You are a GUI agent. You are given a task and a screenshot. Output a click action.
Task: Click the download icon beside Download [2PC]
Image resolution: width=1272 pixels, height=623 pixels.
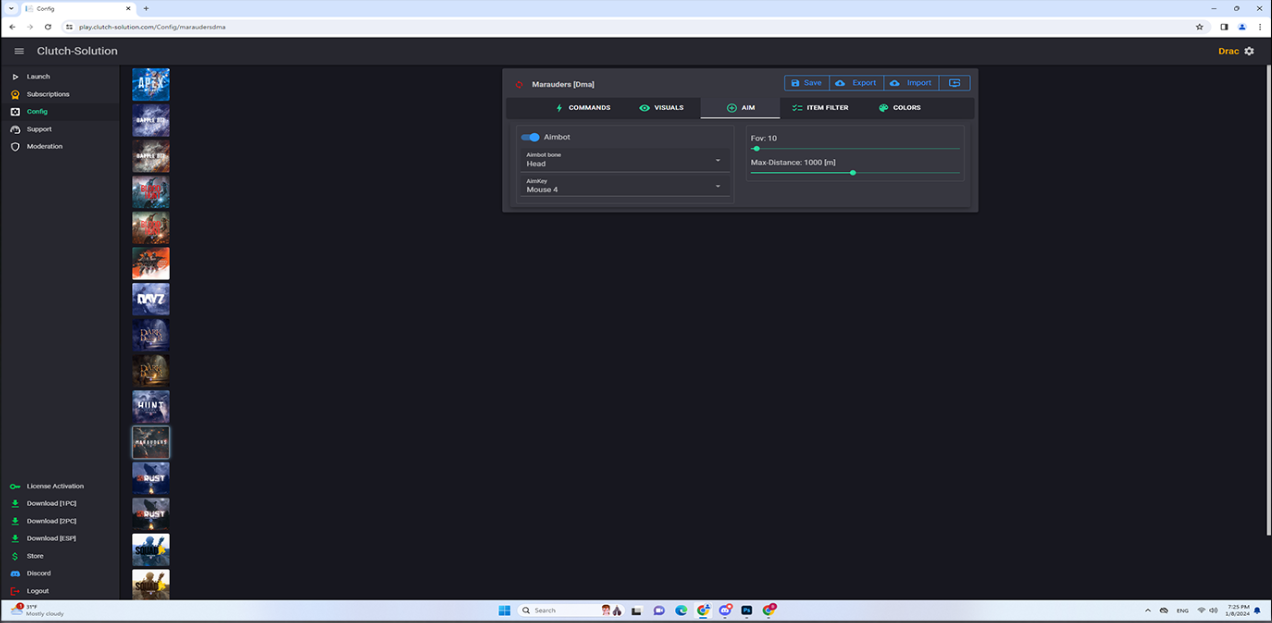coord(15,521)
